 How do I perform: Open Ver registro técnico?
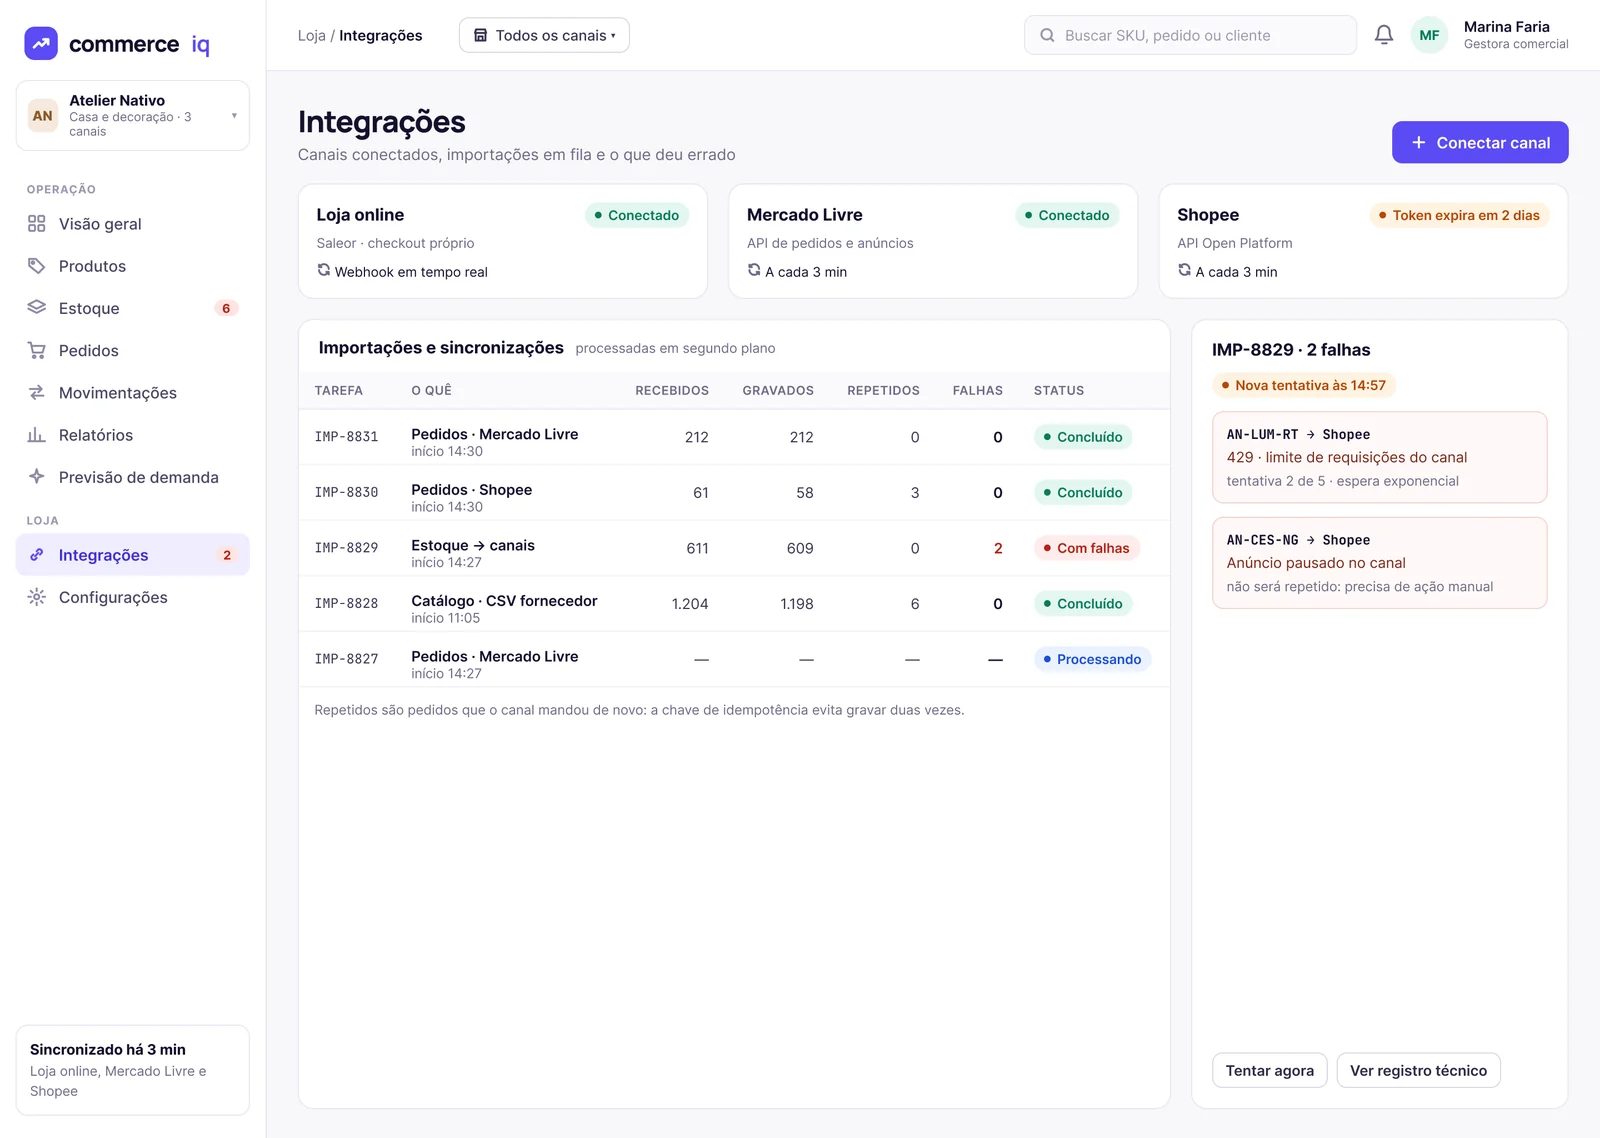1418,1070
